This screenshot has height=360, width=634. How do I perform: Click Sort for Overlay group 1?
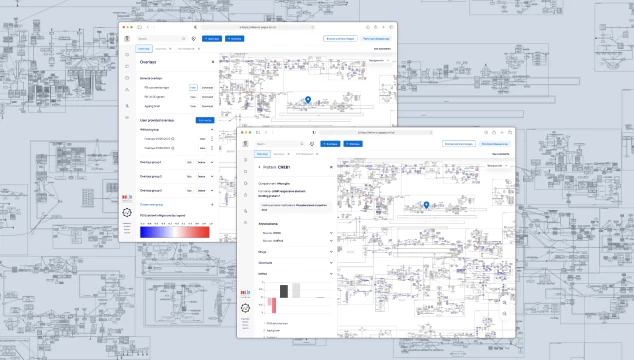point(189,162)
